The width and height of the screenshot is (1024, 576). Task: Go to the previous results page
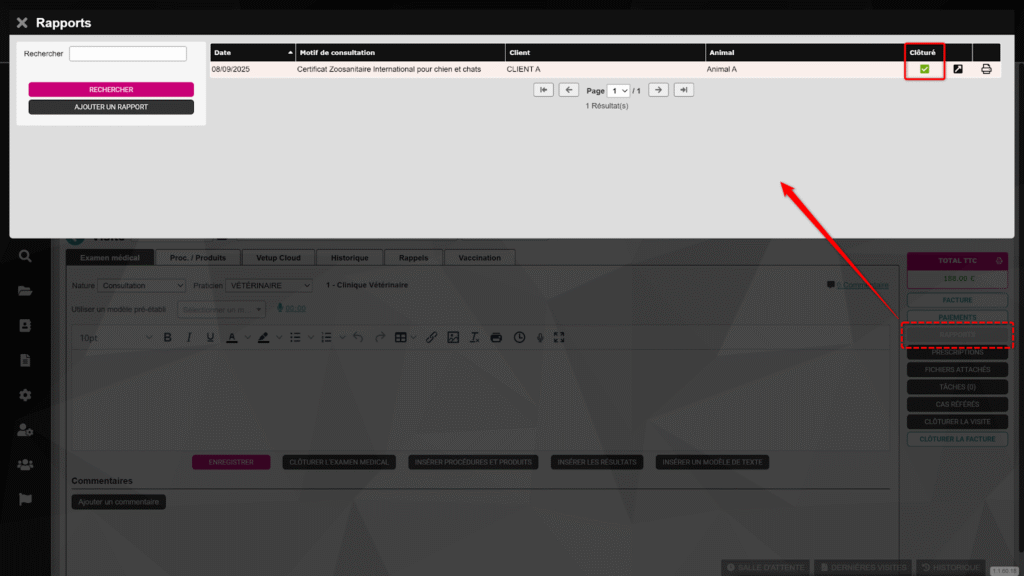pyautogui.click(x=569, y=90)
